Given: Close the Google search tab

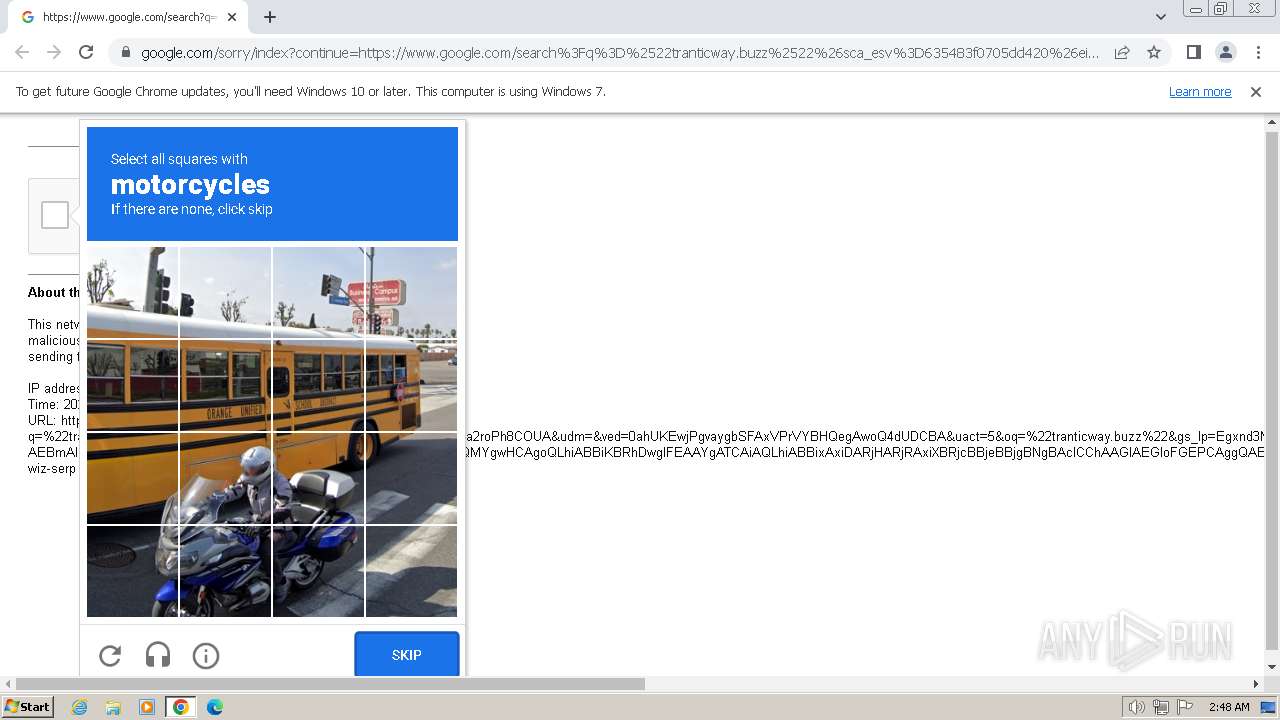Looking at the screenshot, I should point(232,17).
